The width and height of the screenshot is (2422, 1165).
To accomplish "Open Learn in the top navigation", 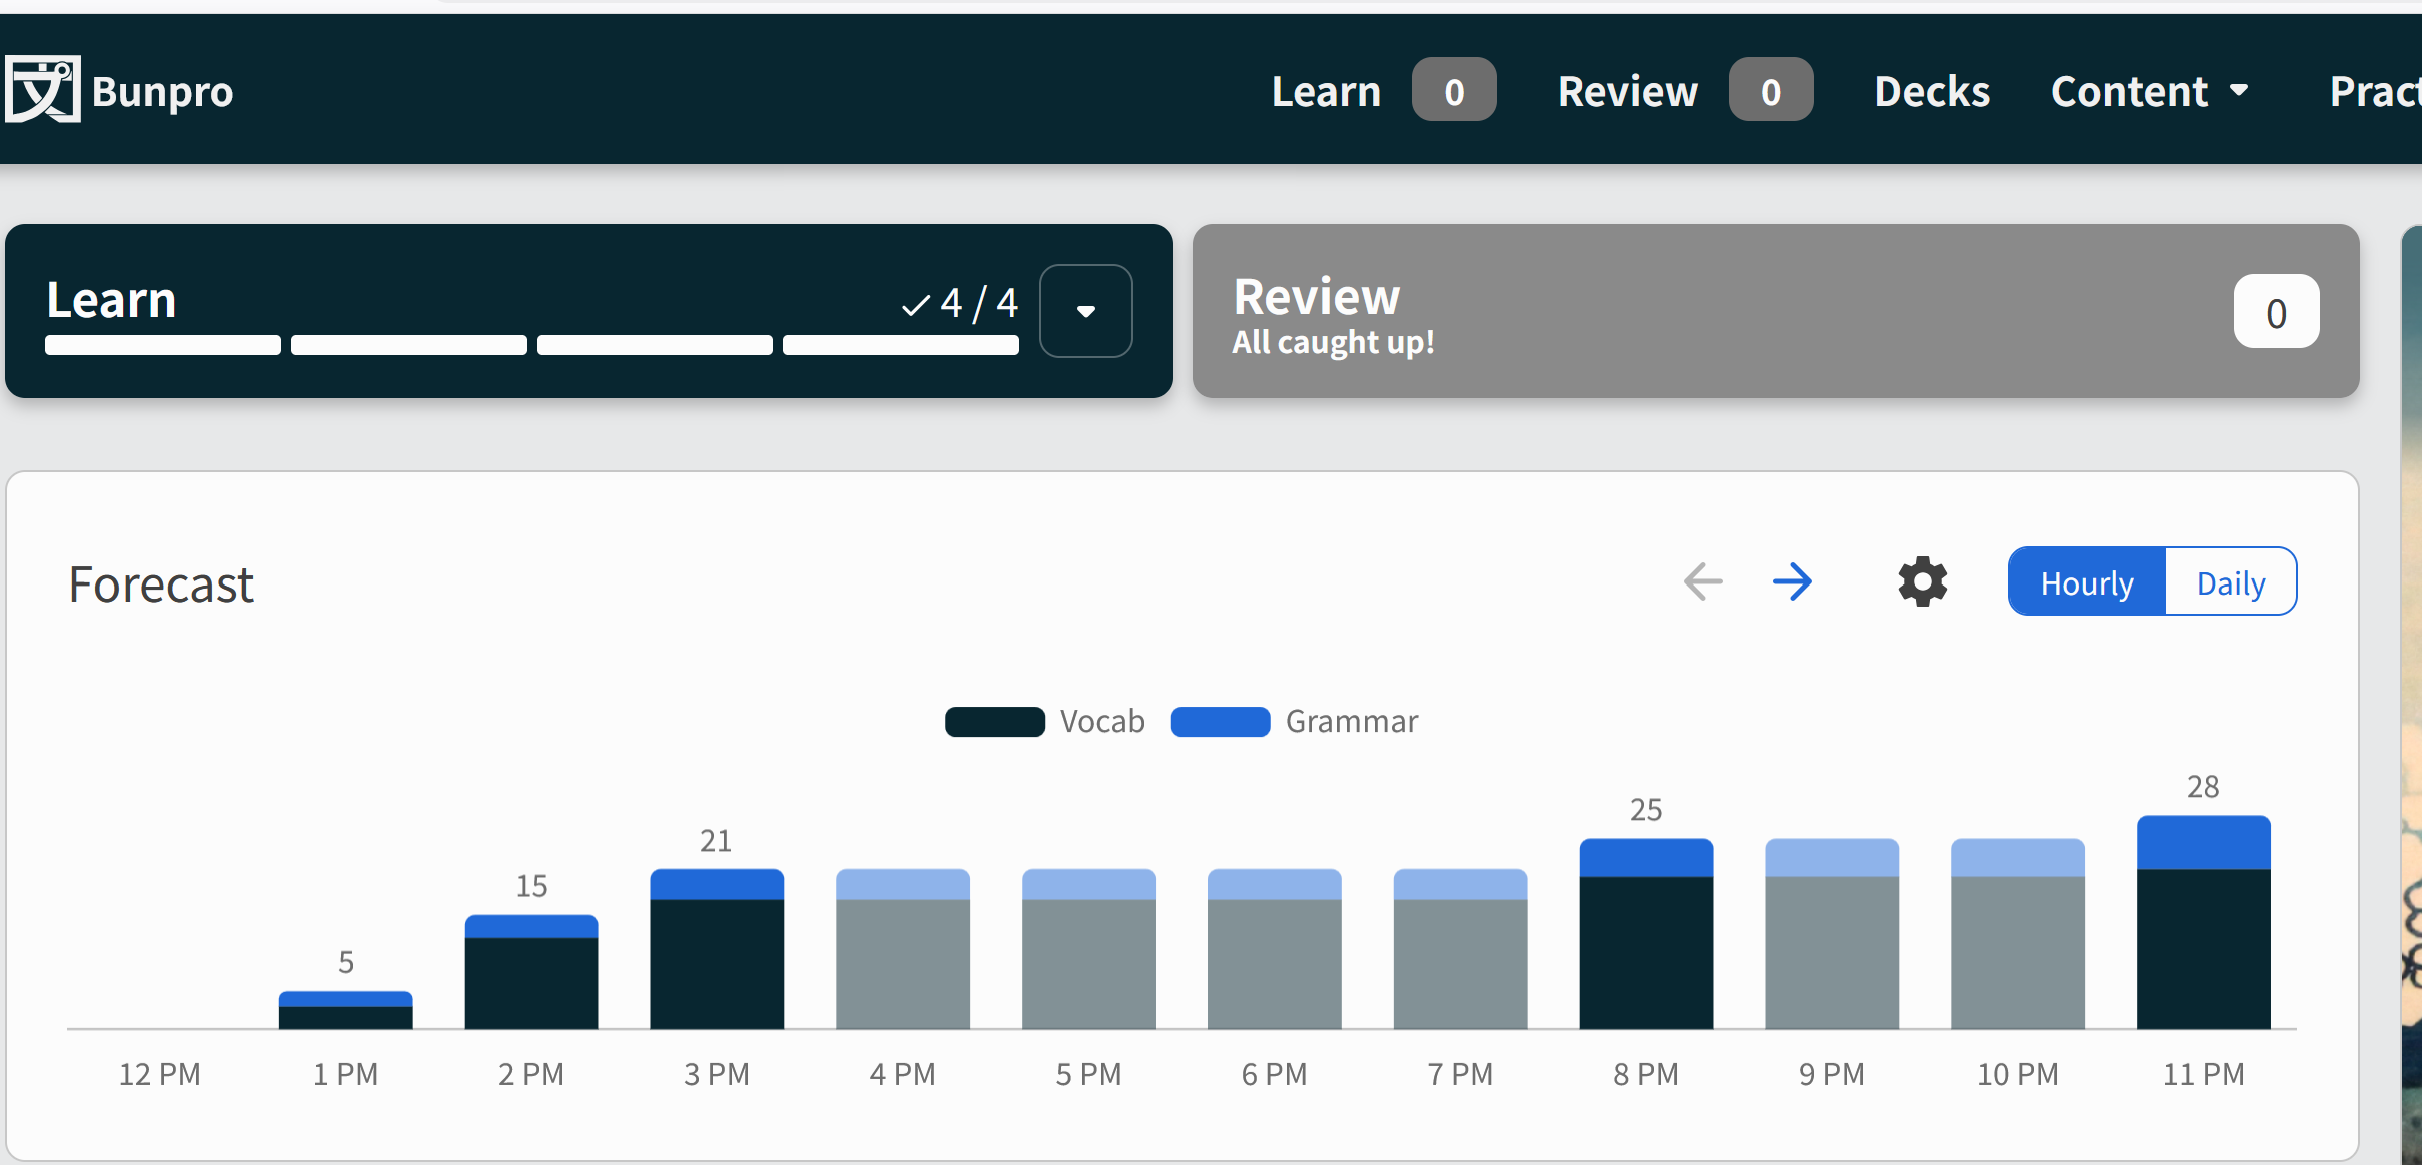I will [x=1326, y=91].
